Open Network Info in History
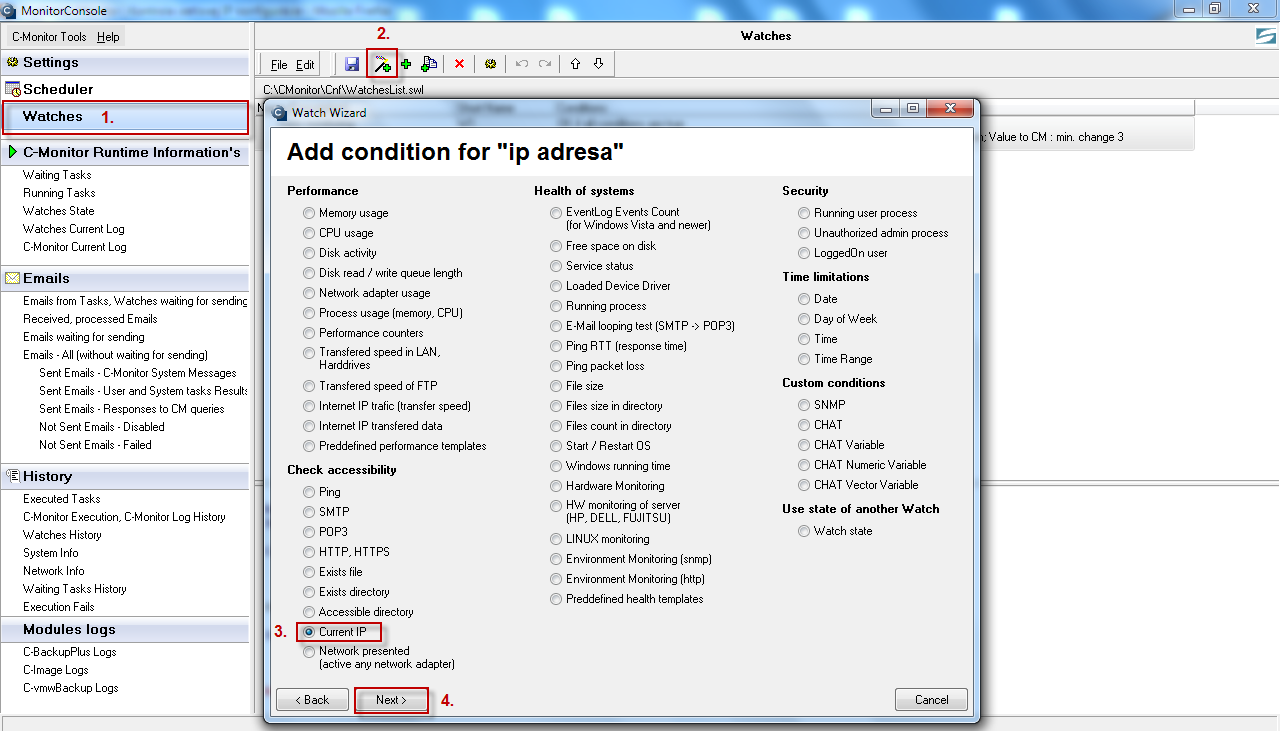Screen dimensions: 1280x731 [x=54, y=571]
